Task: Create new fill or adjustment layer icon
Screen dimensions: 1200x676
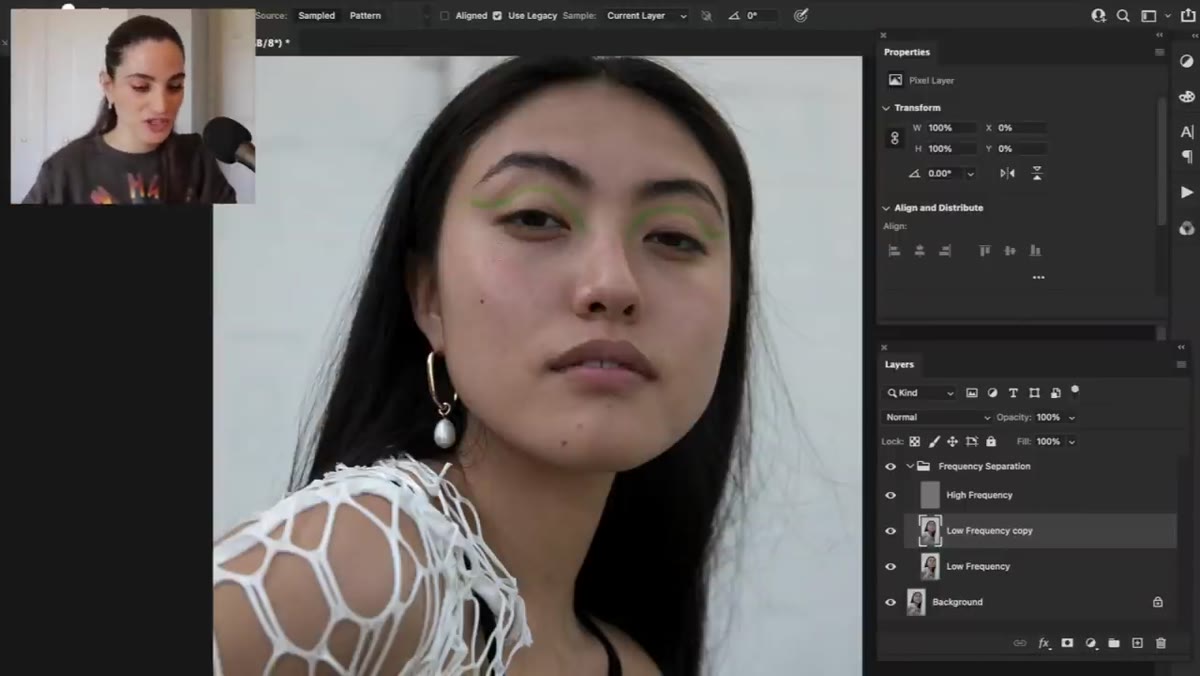Action: [x=1091, y=643]
